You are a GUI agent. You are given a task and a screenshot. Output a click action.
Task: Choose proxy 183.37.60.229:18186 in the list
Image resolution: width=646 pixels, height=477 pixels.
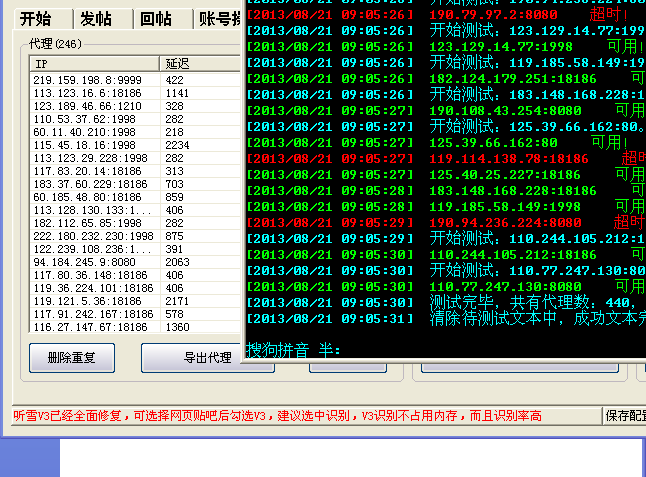[94, 184]
